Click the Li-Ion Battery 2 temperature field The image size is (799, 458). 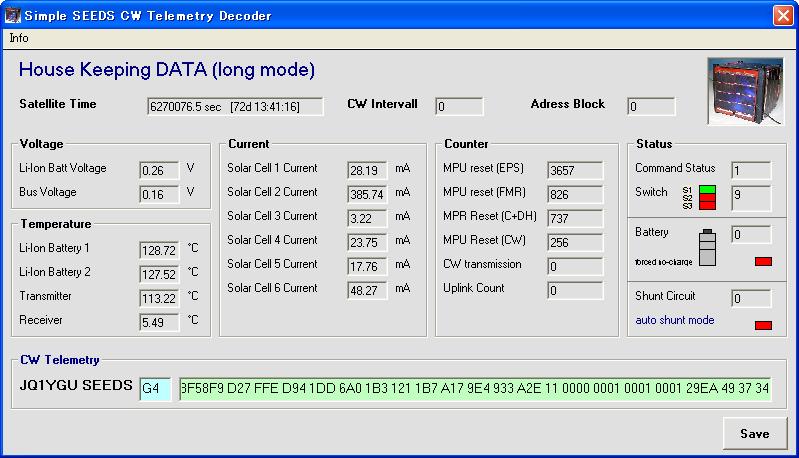pos(159,274)
